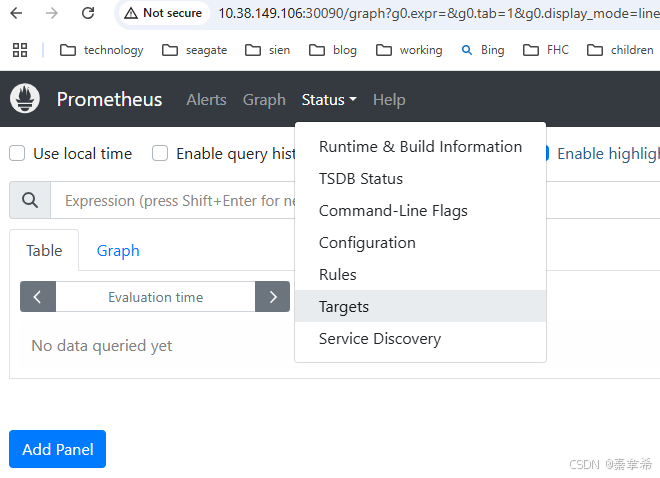Image resolution: width=660 pixels, height=478 pixels.
Task: Switch to the Graph panel tab
Action: [x=118, y=250]
